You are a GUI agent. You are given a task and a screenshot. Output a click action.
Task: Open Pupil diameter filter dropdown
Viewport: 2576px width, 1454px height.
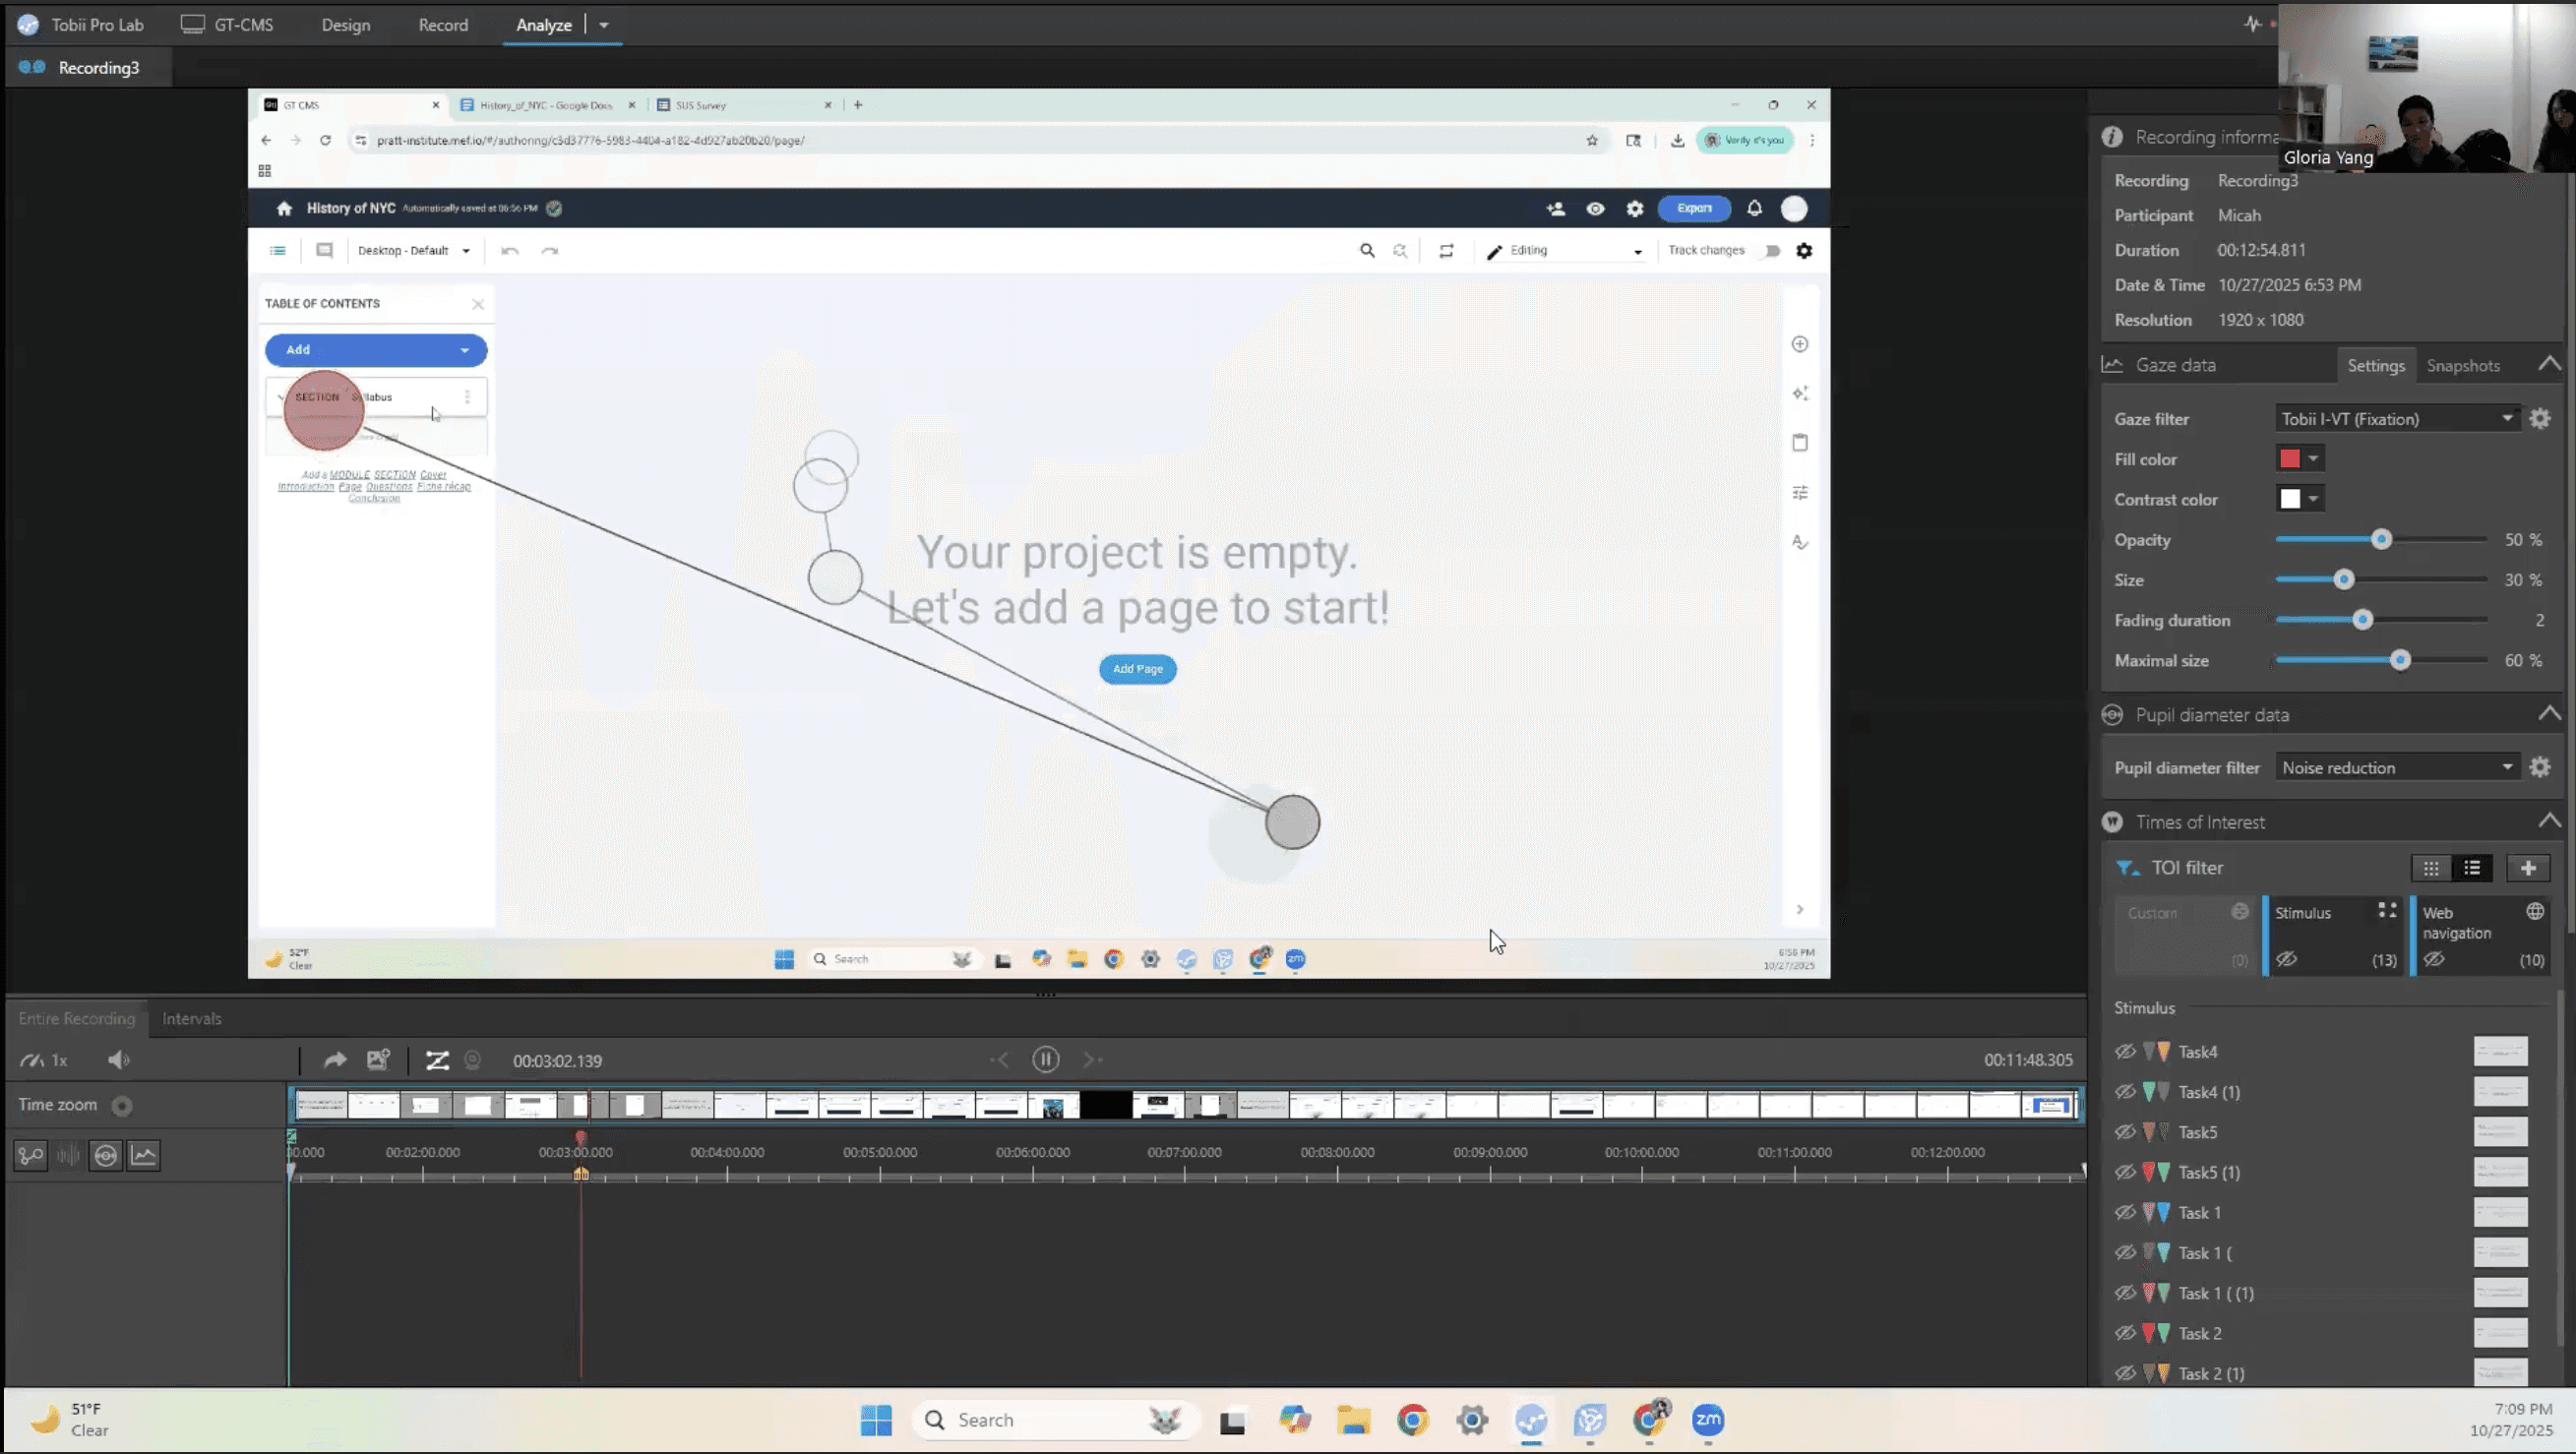[x=2396, y=768]
